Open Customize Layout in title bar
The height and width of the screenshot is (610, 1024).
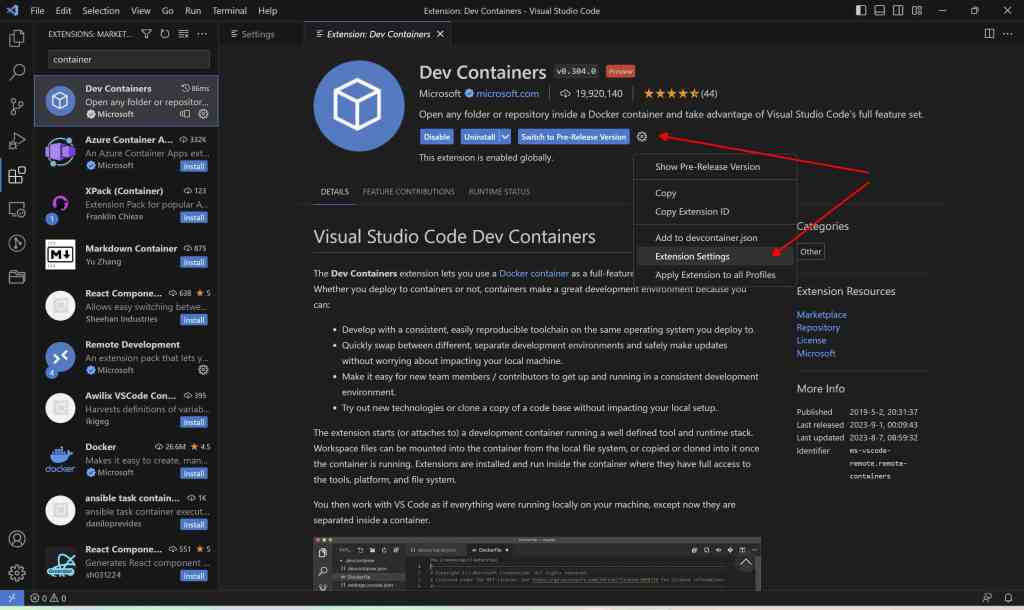tap(917, 10)
